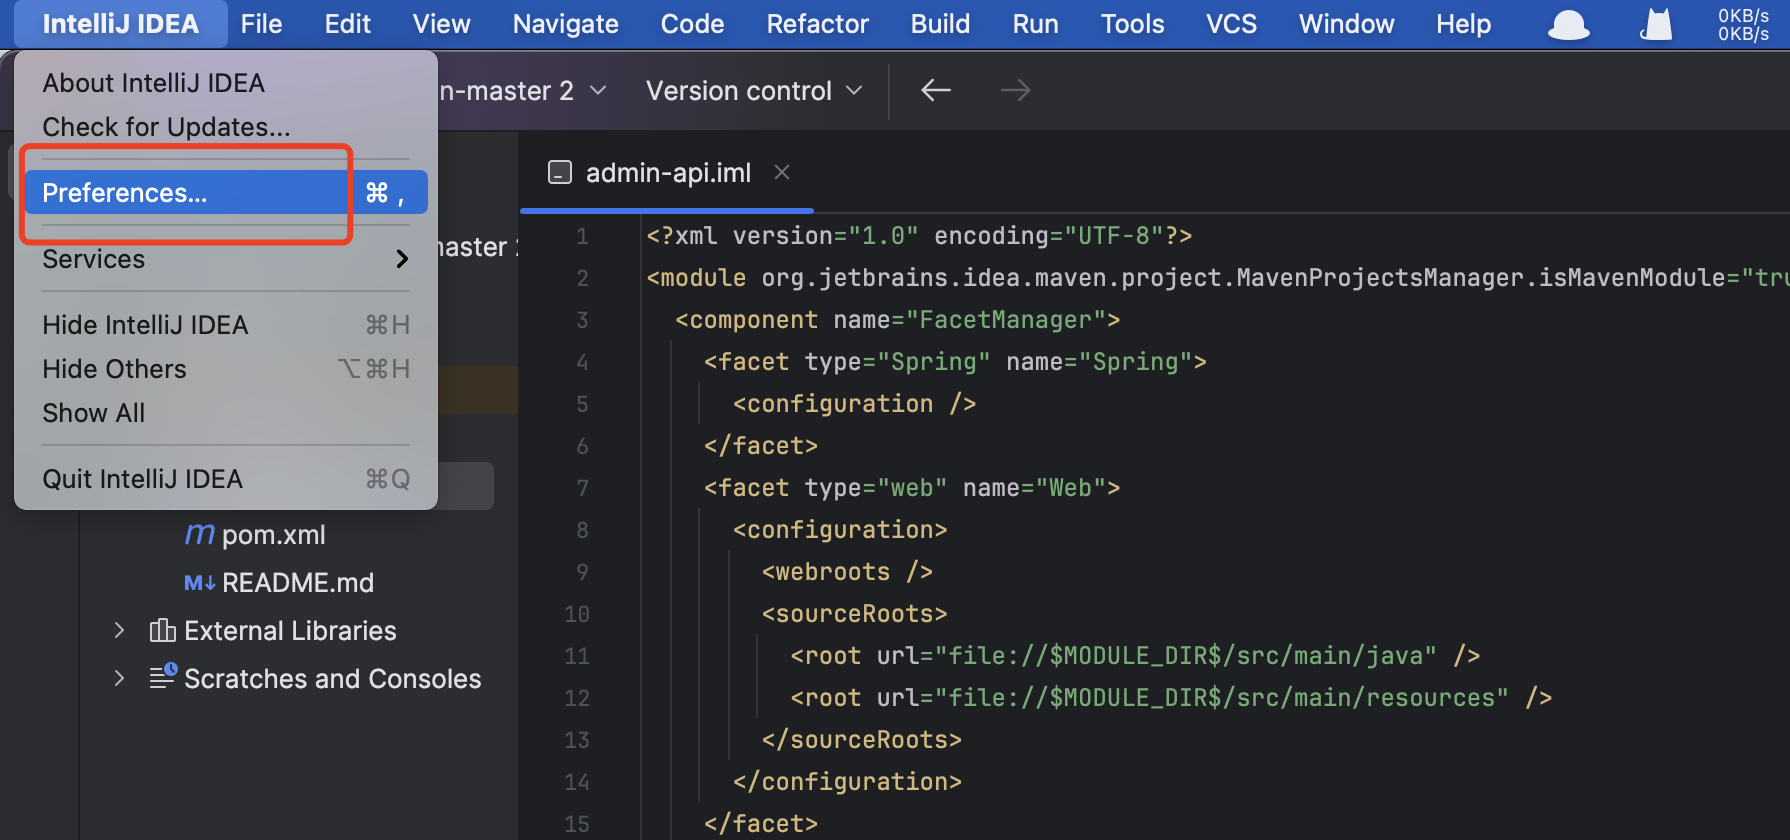Click the External Libraries icon

pos(162,631)
